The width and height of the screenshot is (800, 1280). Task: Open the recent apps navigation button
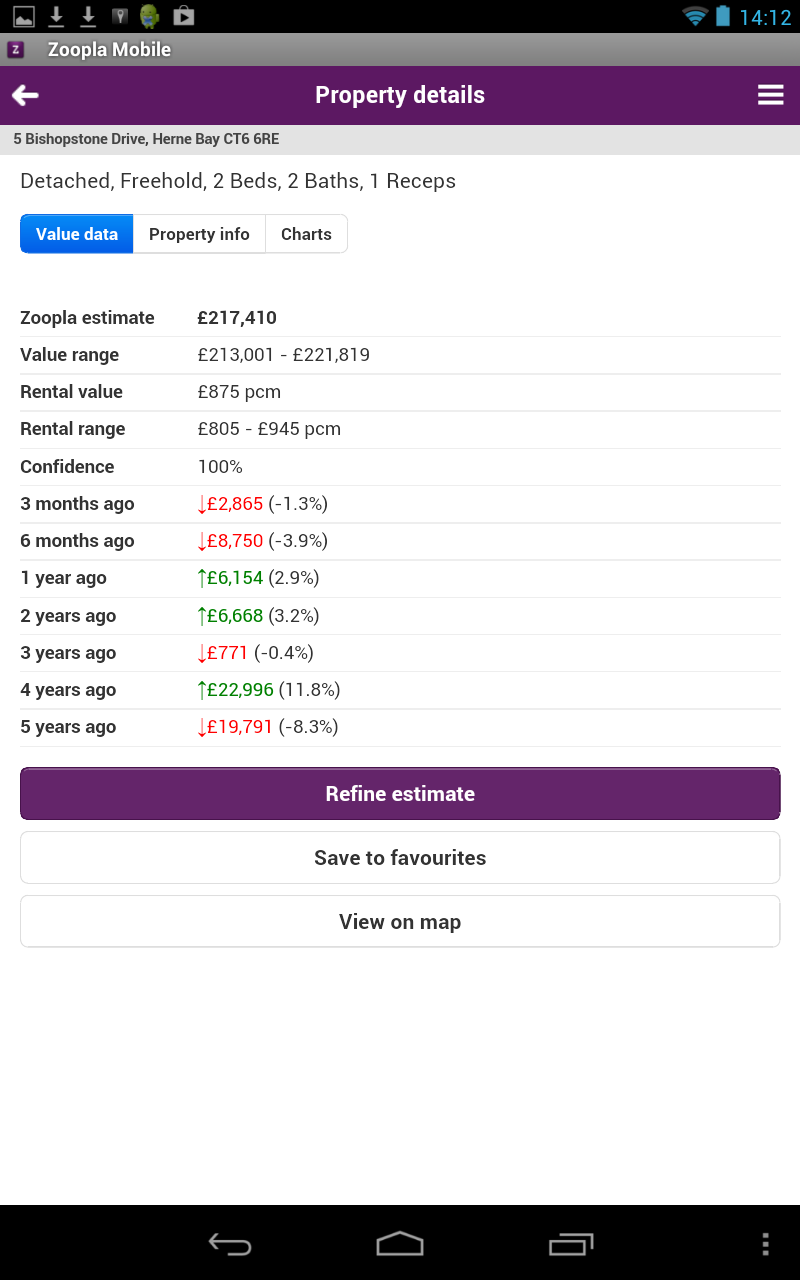[570, 1243]
